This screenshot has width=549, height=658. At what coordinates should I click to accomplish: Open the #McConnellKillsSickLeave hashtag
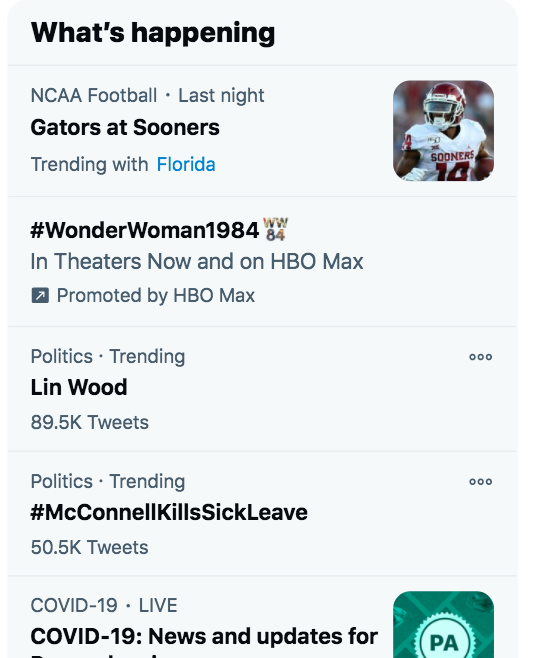169,512
